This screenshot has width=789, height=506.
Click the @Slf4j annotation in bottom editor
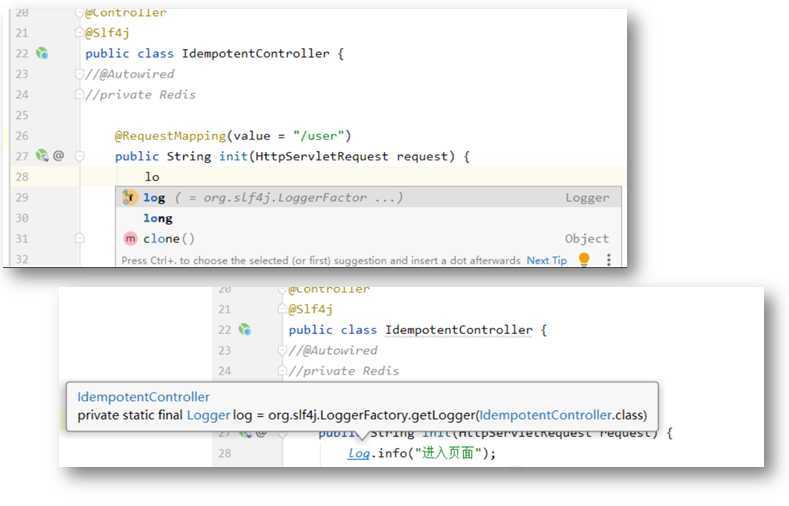point(310,309)
